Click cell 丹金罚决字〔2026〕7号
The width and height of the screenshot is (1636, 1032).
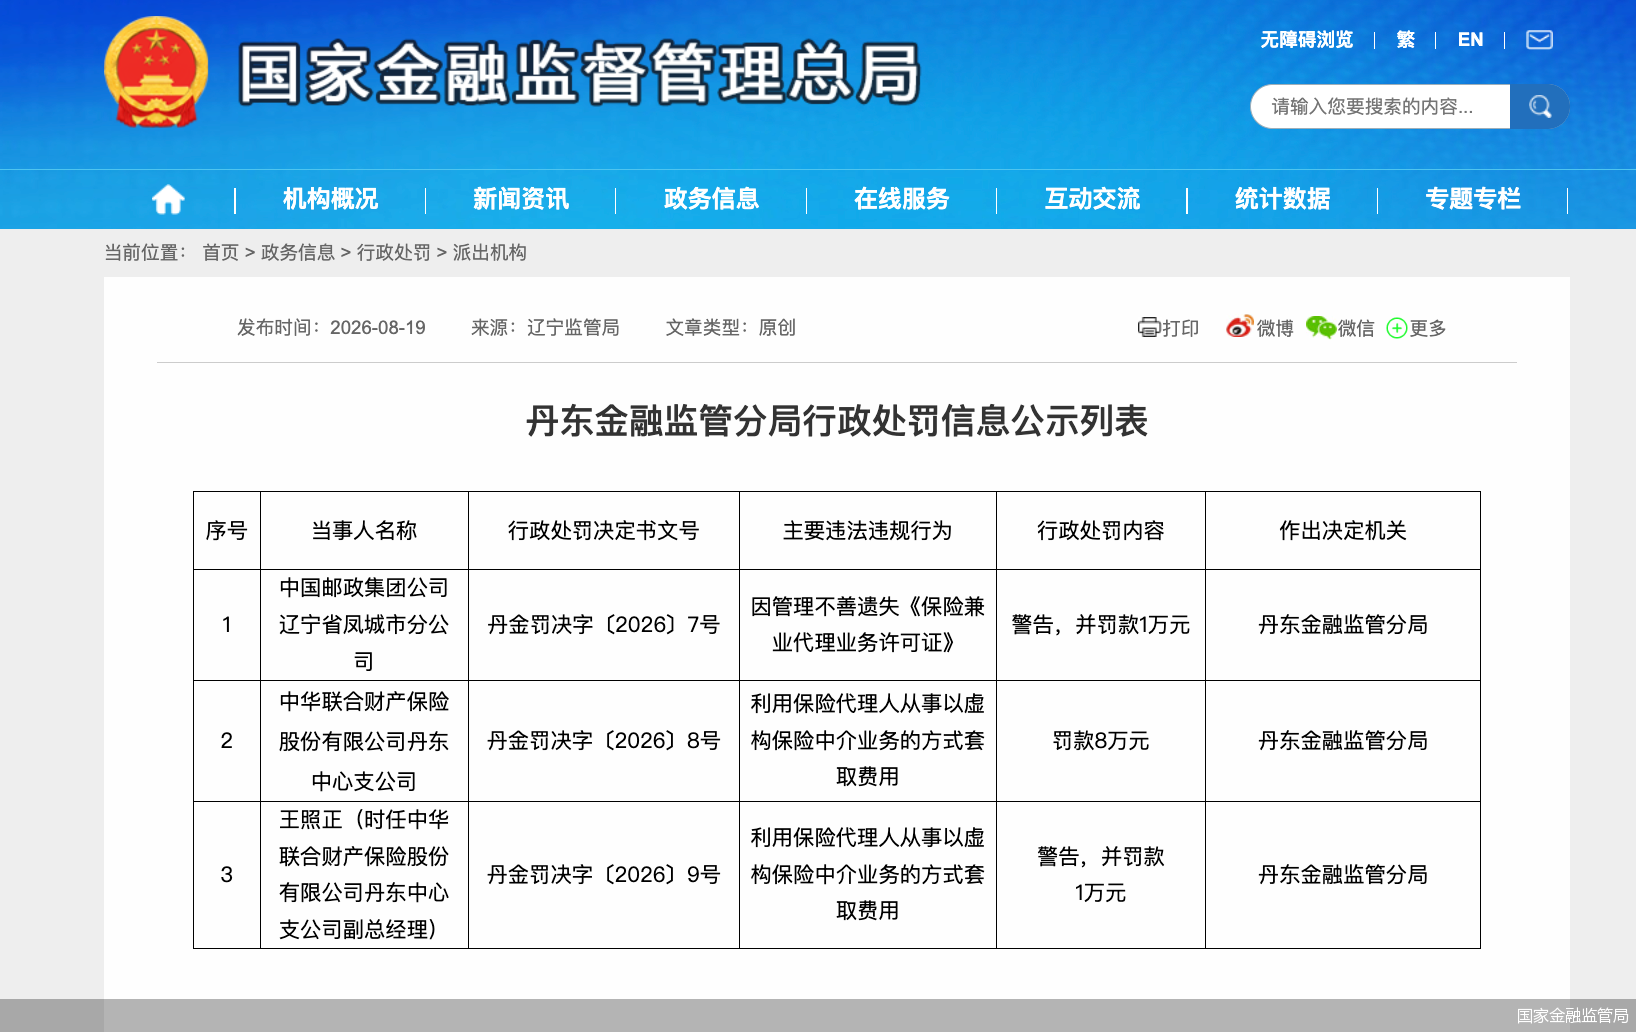604,625
